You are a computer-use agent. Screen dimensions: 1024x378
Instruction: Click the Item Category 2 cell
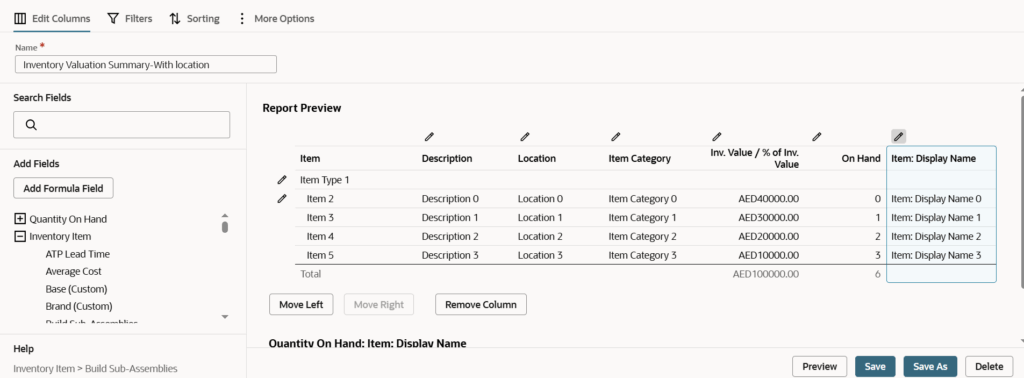pyautogui.click(x=643, y=236)
